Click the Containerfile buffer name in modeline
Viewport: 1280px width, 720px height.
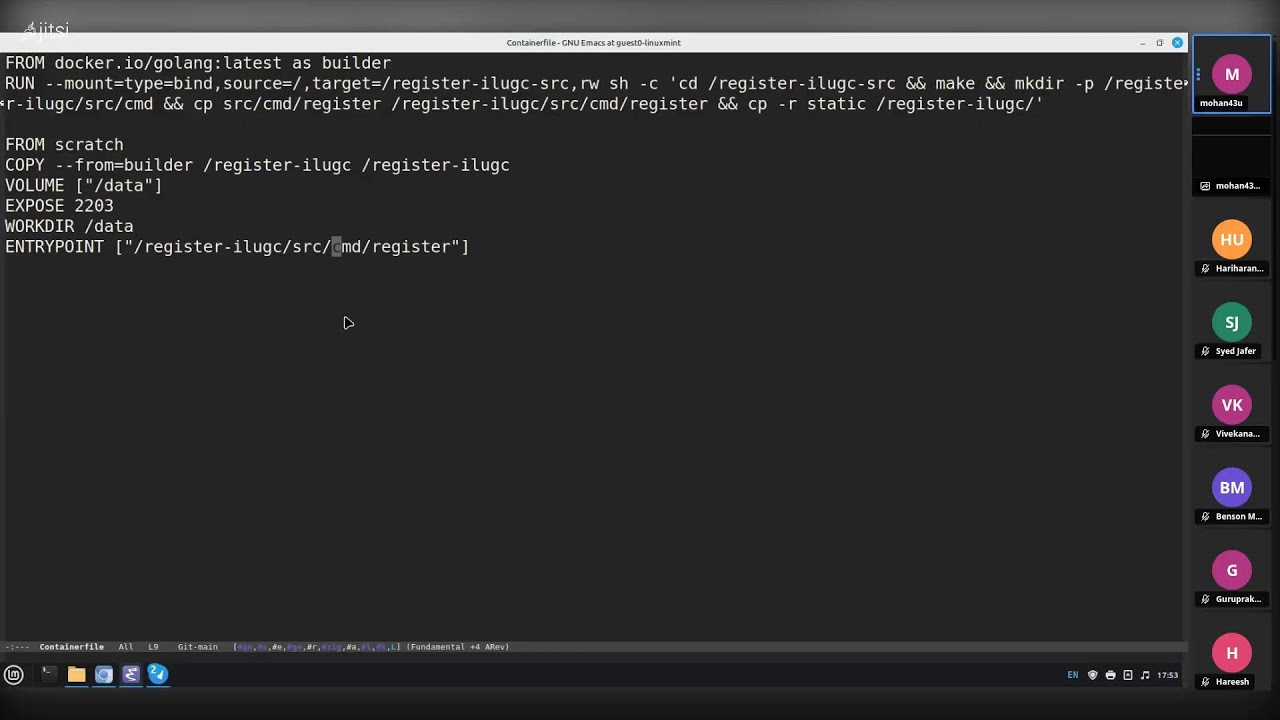[x=71, y=647]
